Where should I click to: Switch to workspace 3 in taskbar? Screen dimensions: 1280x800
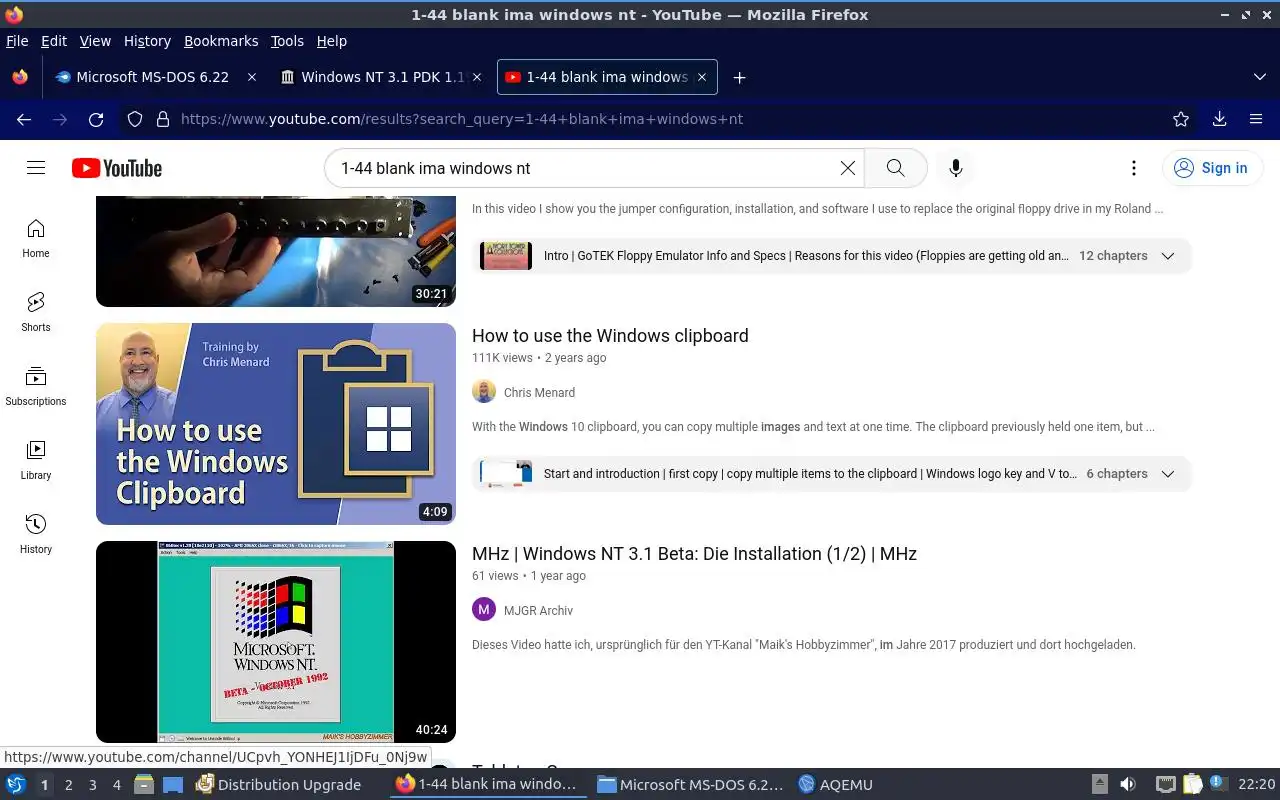[92, 785]
